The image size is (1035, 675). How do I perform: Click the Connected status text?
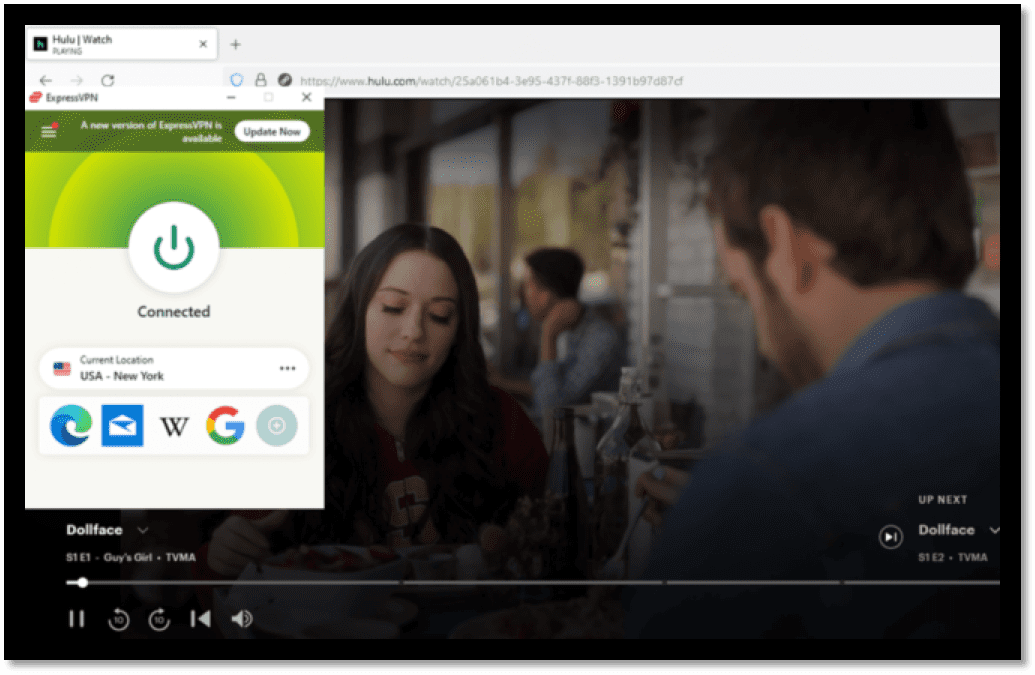(x=174, y=311)
